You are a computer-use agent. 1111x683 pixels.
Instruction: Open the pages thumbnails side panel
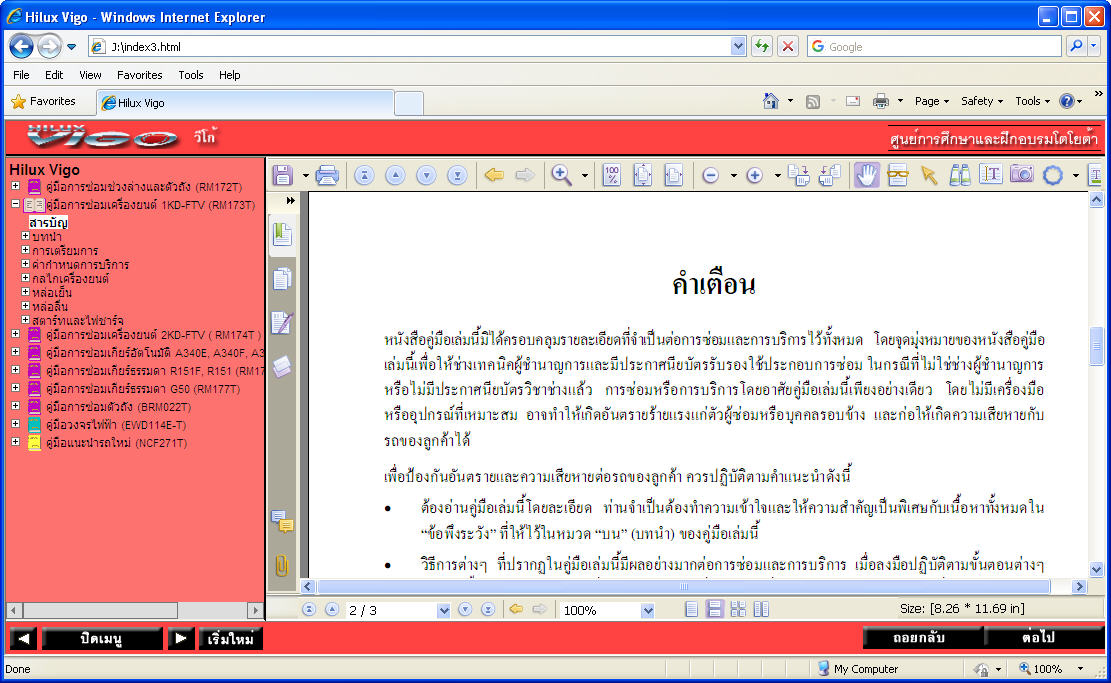click(x=282, y=279)
